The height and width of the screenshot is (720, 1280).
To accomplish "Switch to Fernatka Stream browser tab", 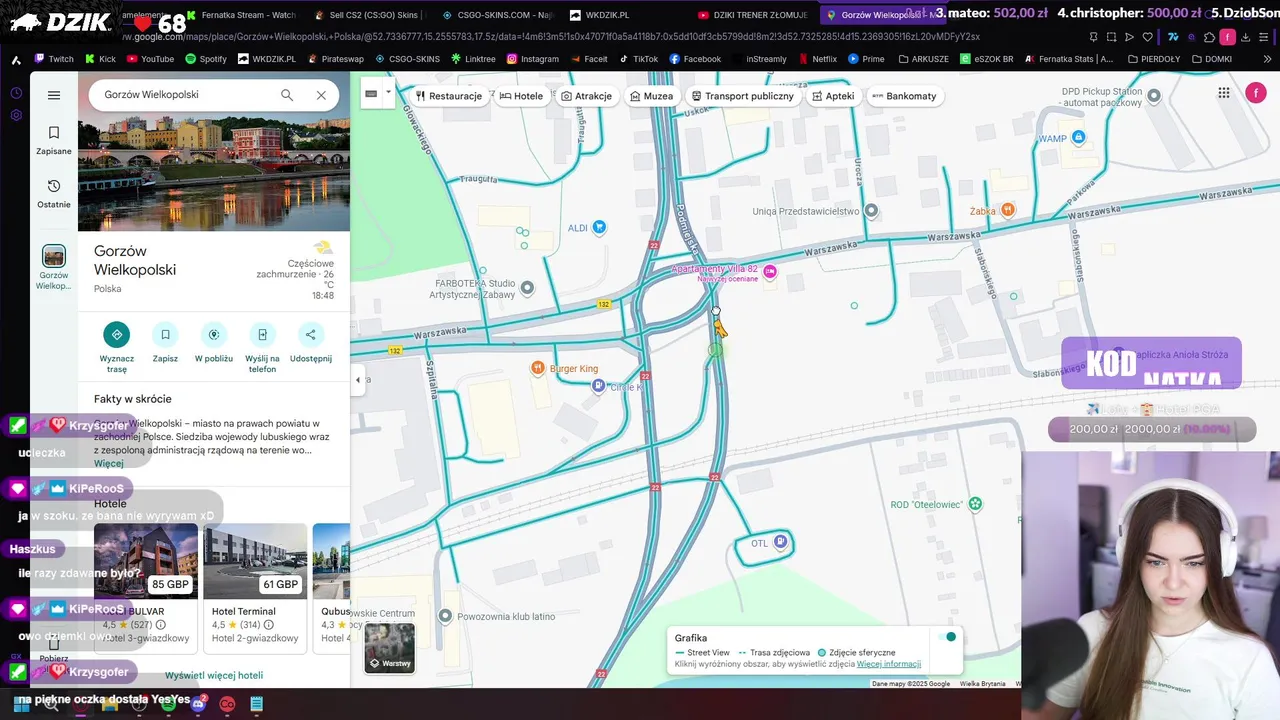I will click(x=241, y=15).
